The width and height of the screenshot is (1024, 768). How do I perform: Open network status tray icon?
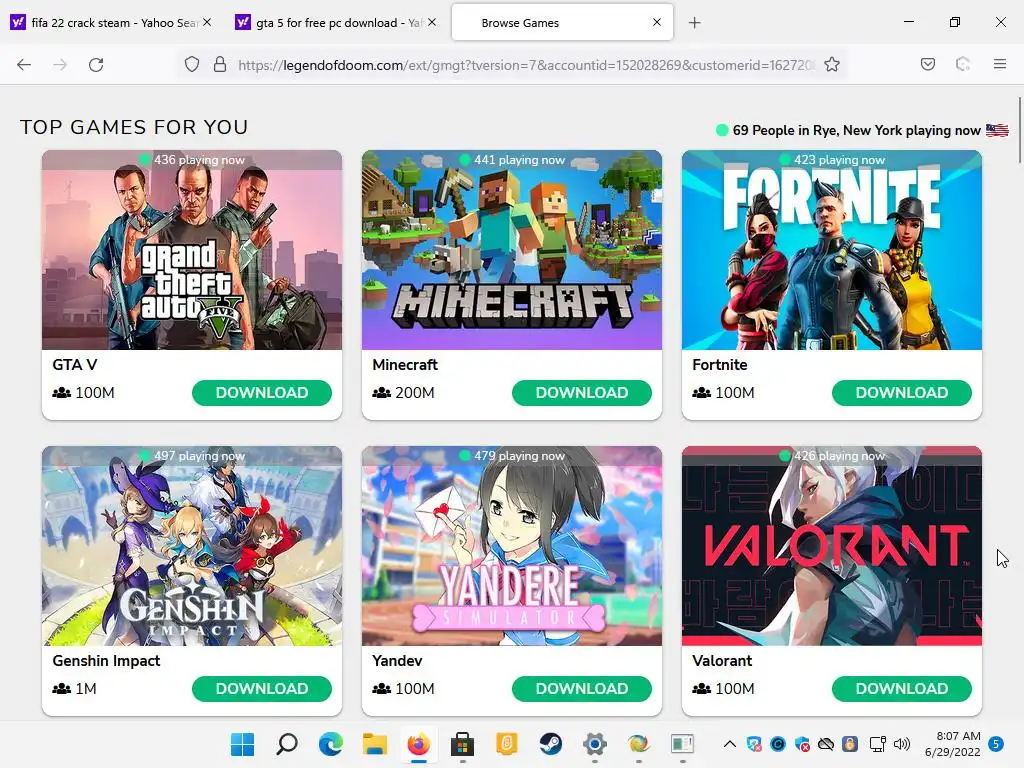click(878, 744)
